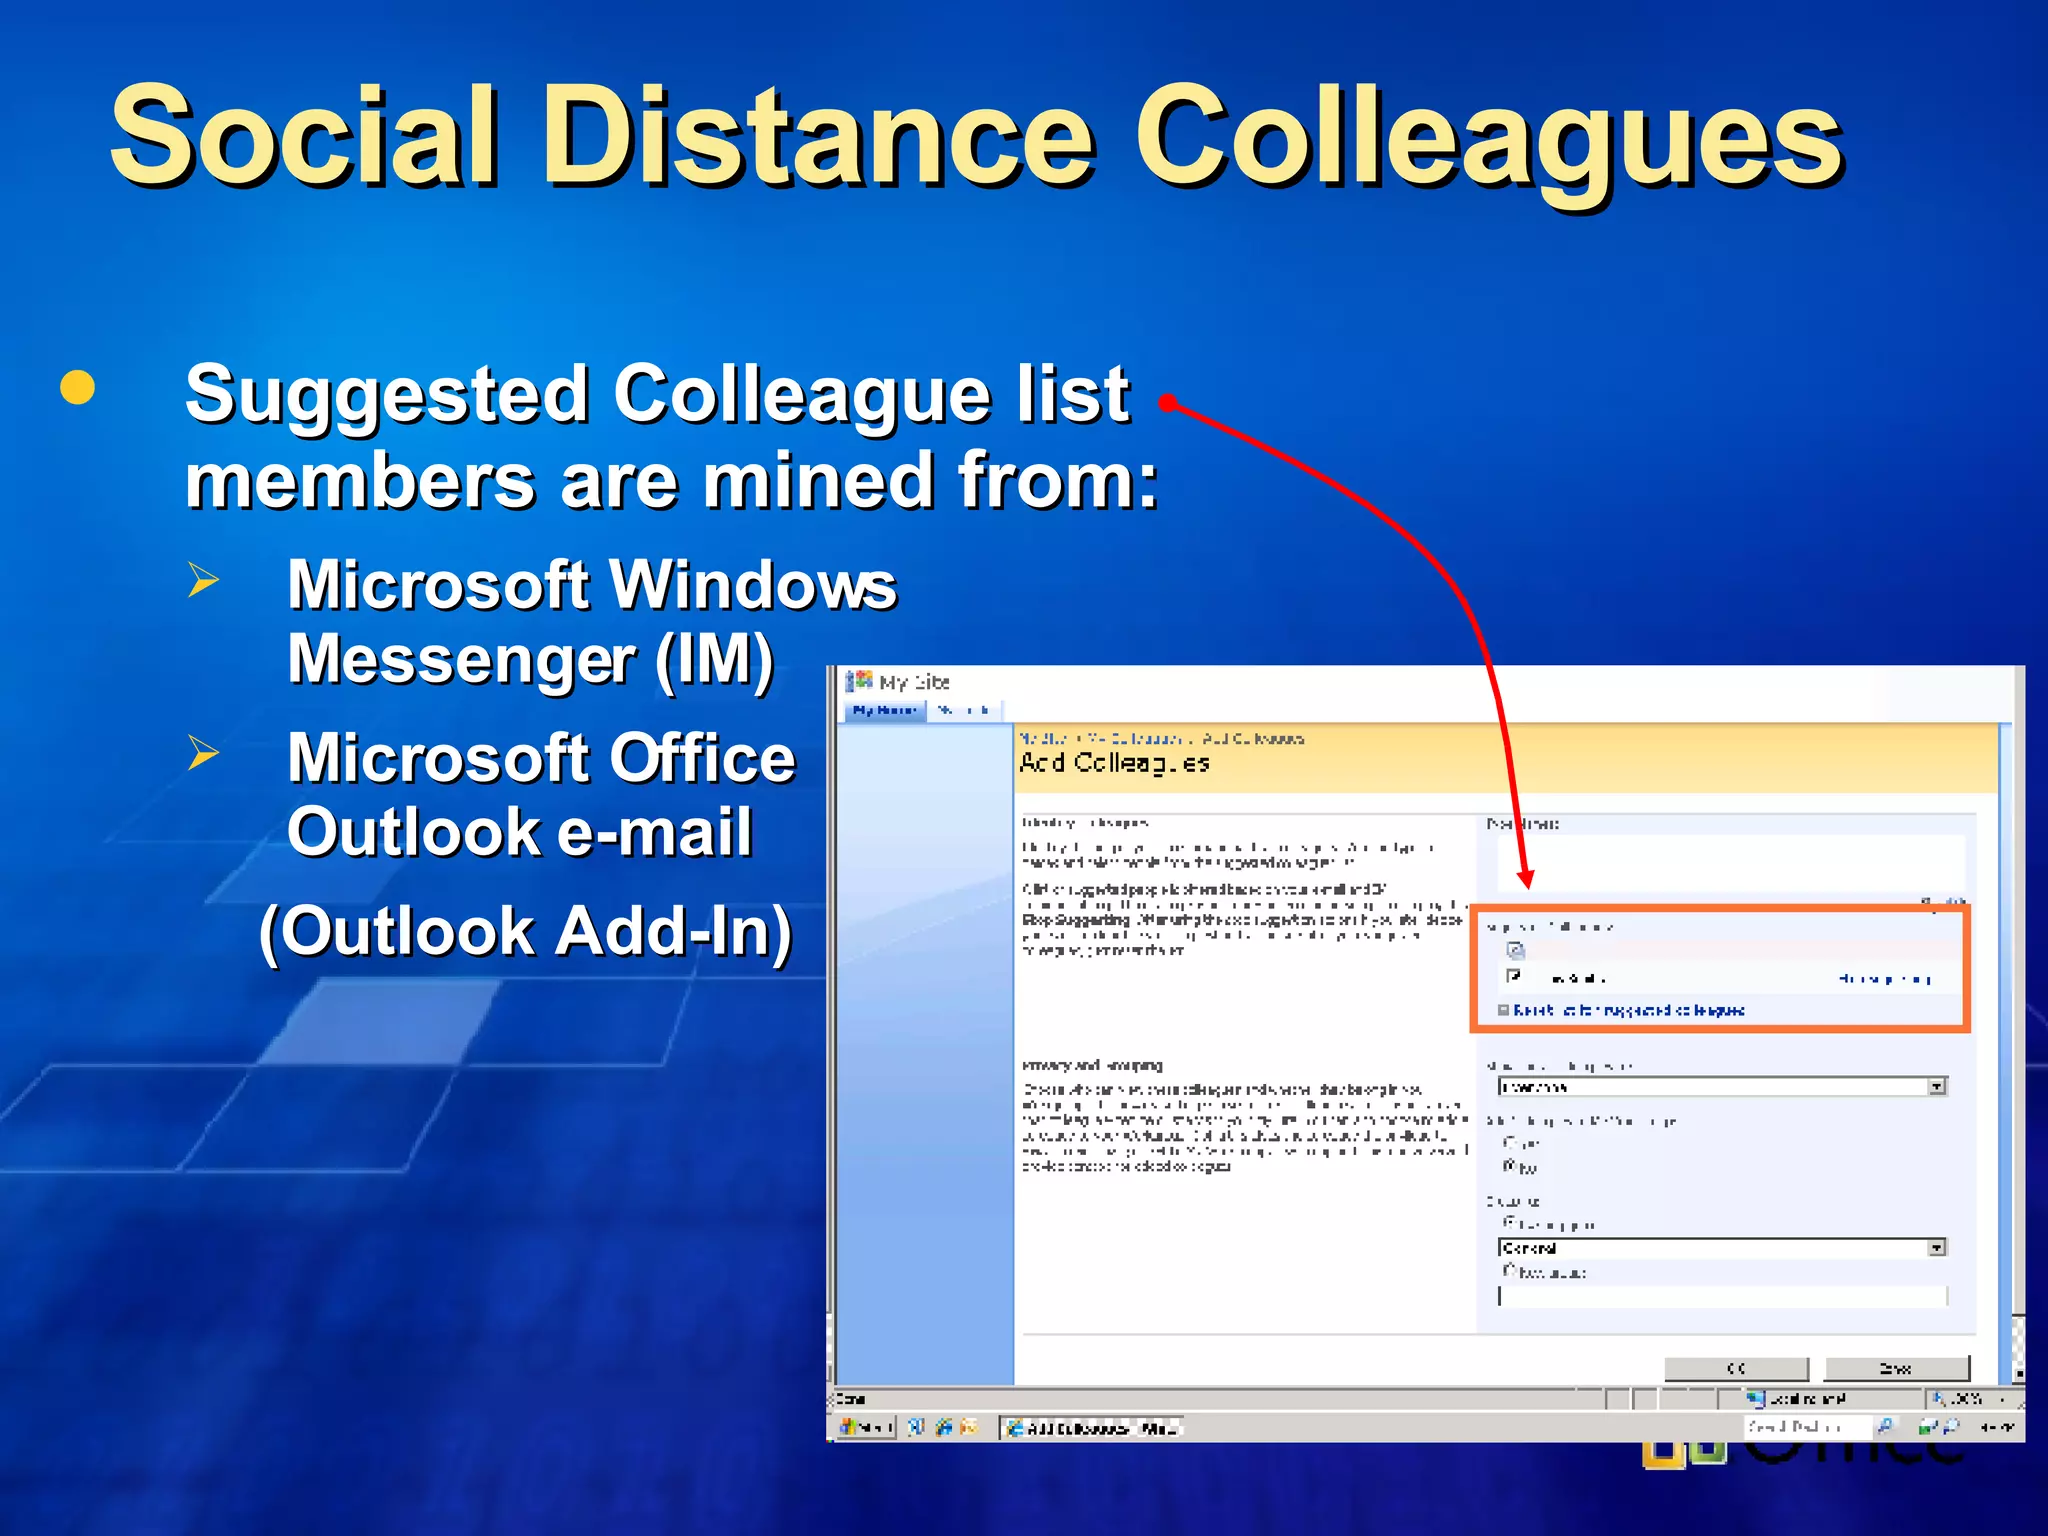Select the No radio button
The width and height of the screenshot is (2048, 1536).
(x=1509, y=1166)
